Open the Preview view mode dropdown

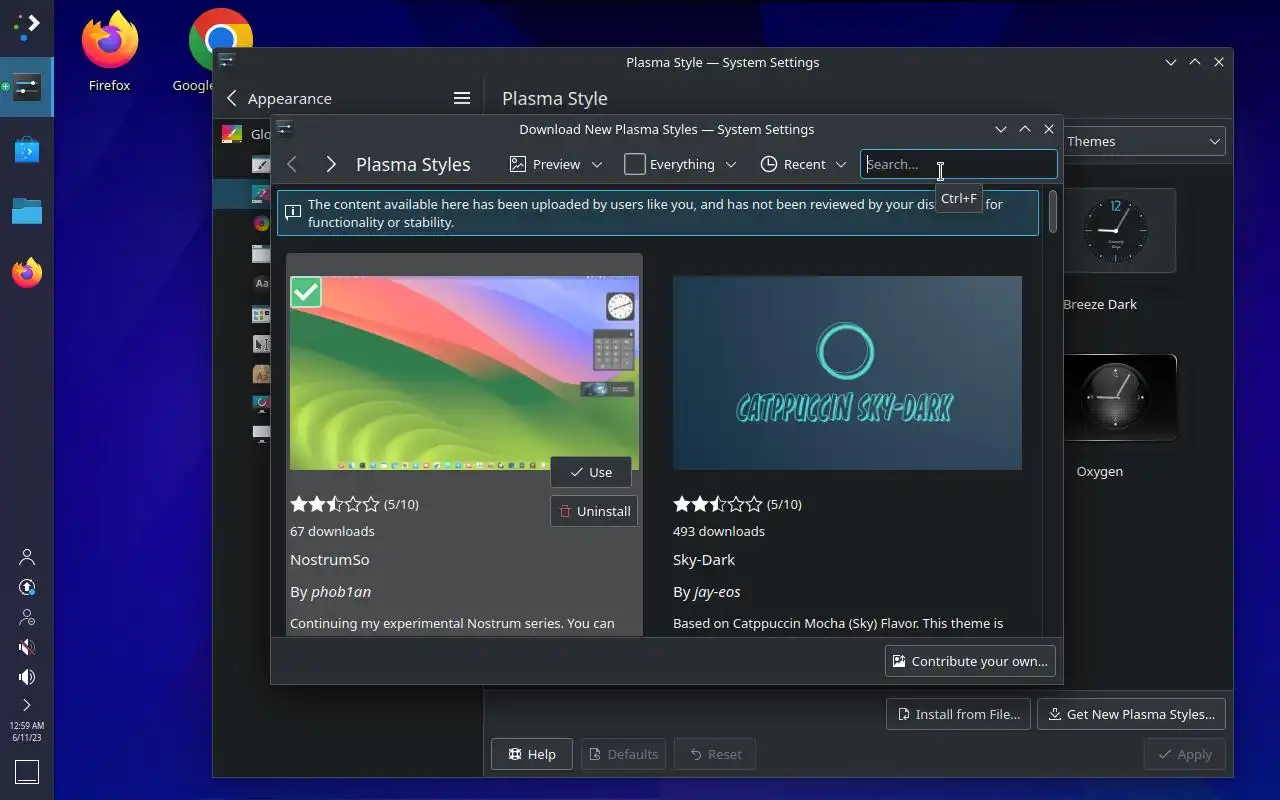tap(556, 164)
